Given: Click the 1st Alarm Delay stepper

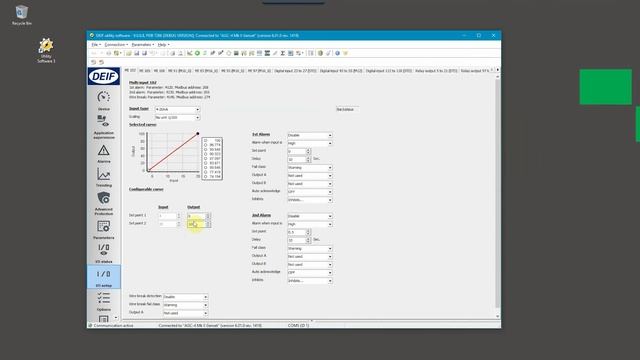Looking at the screenshot, I should click(309, 160).
